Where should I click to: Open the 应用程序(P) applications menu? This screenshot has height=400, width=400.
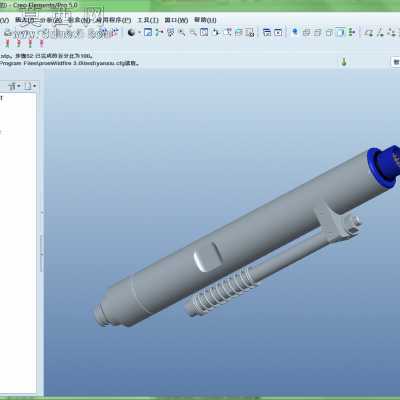pos(113,20)
